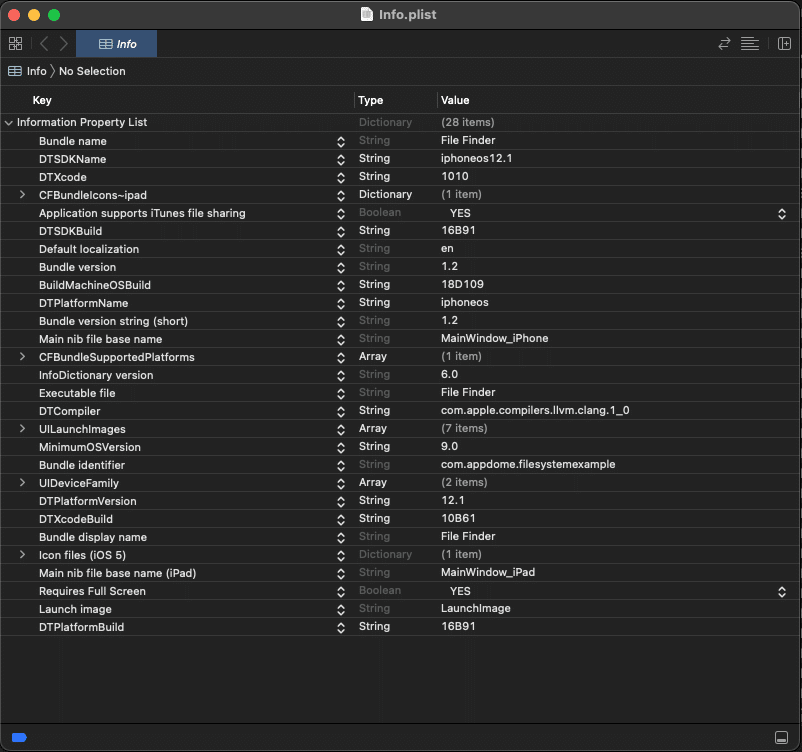Click the blue filter tag icon at bottom
The image size is (802, 752).
19,737
